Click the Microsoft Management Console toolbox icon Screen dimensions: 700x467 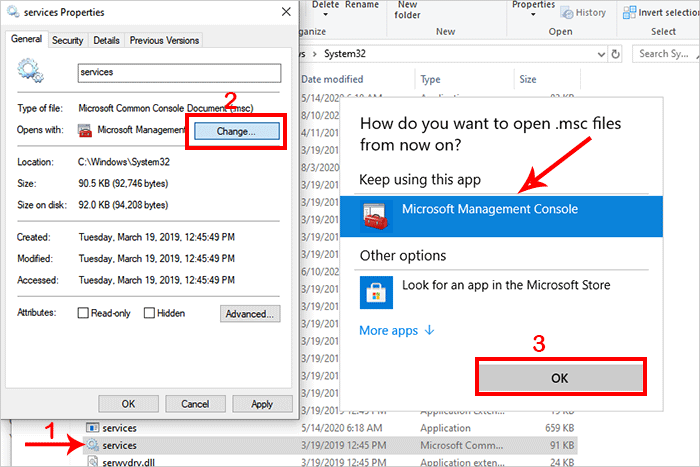[376, 216]
